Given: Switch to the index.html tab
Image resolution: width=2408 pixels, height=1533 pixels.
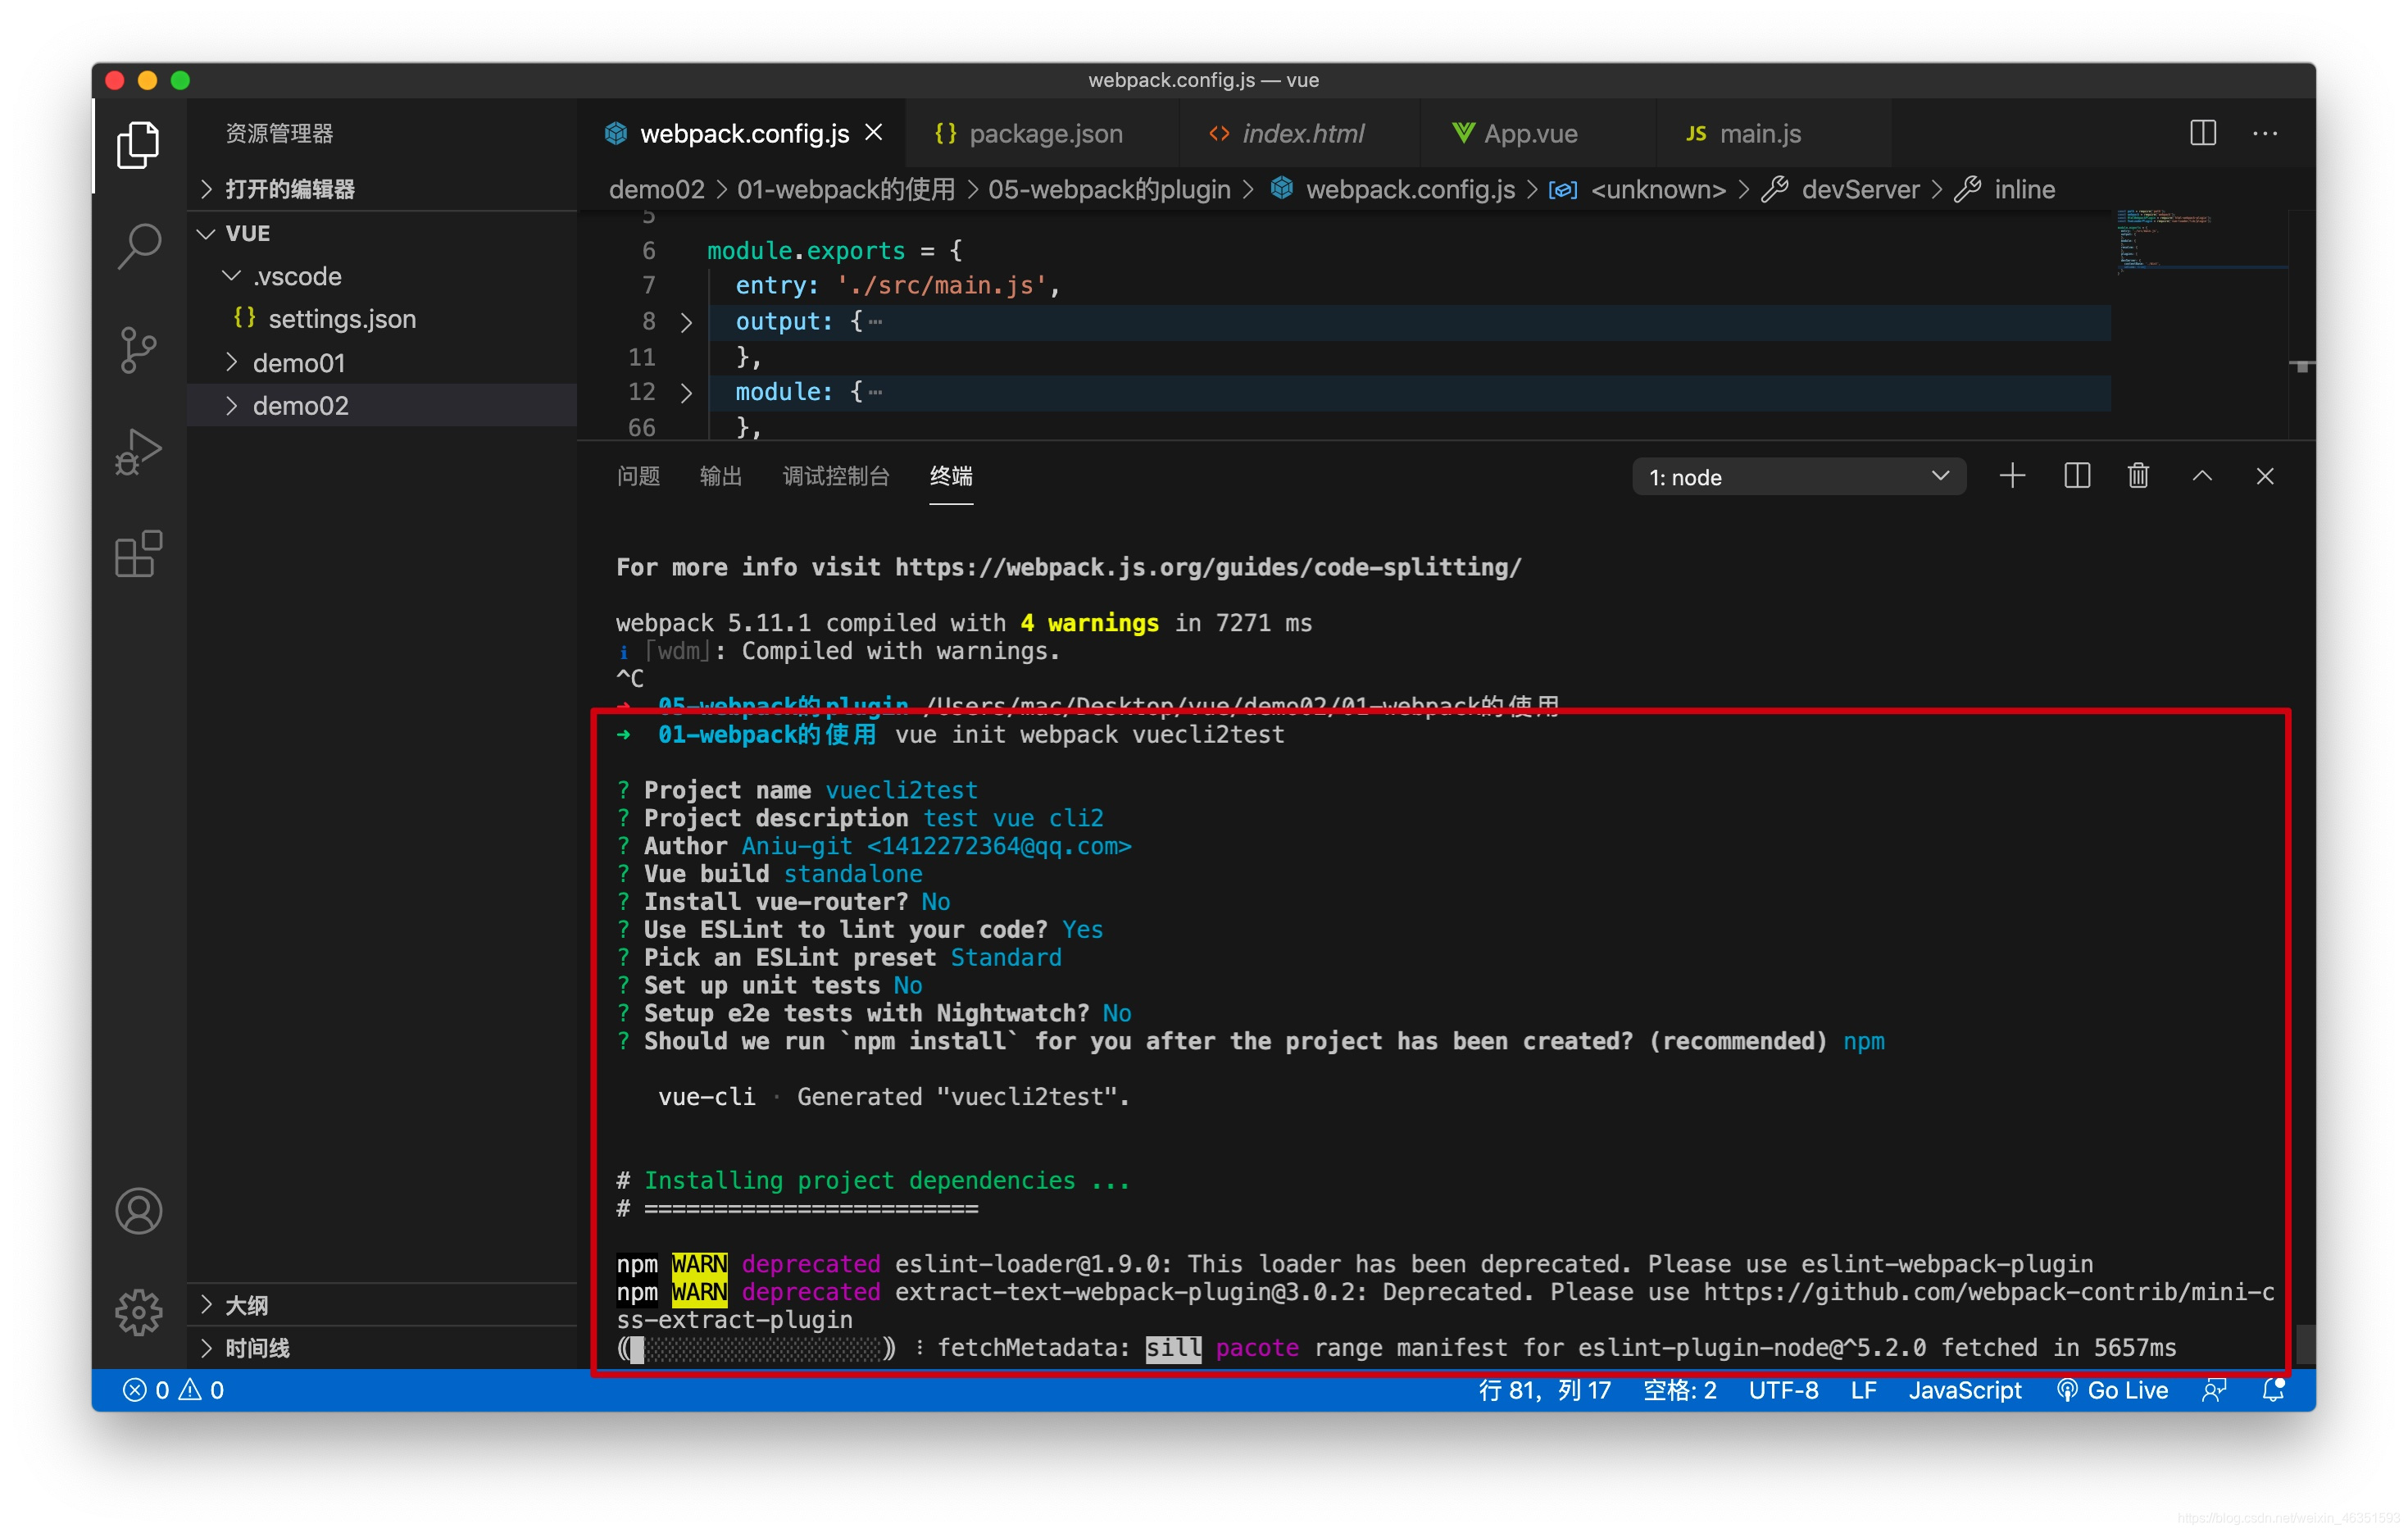Looking at the screenshot, I should click(x=1299, y=133).
